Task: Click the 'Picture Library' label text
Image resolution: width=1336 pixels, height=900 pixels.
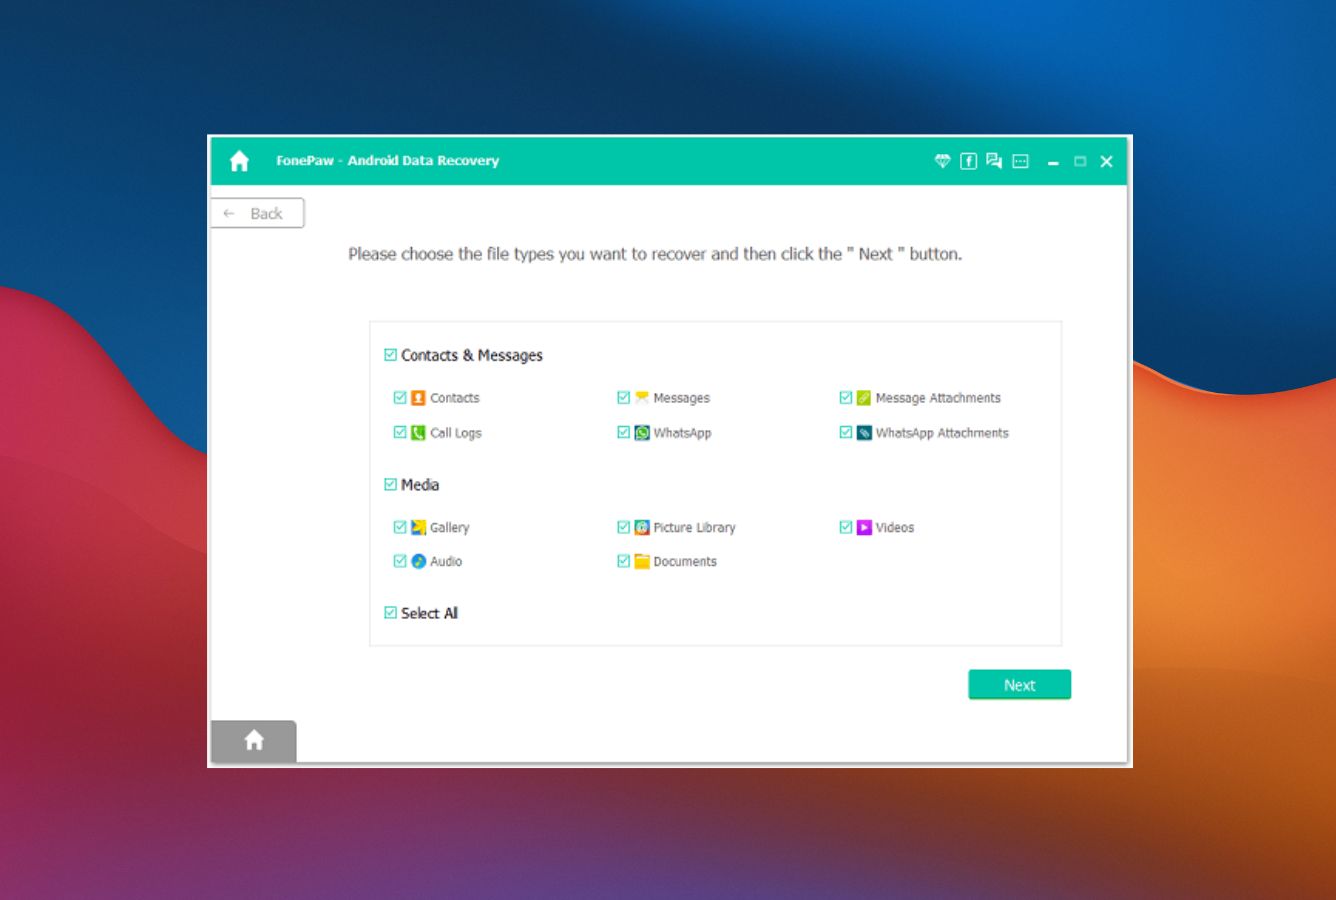Action: (694, 527)
